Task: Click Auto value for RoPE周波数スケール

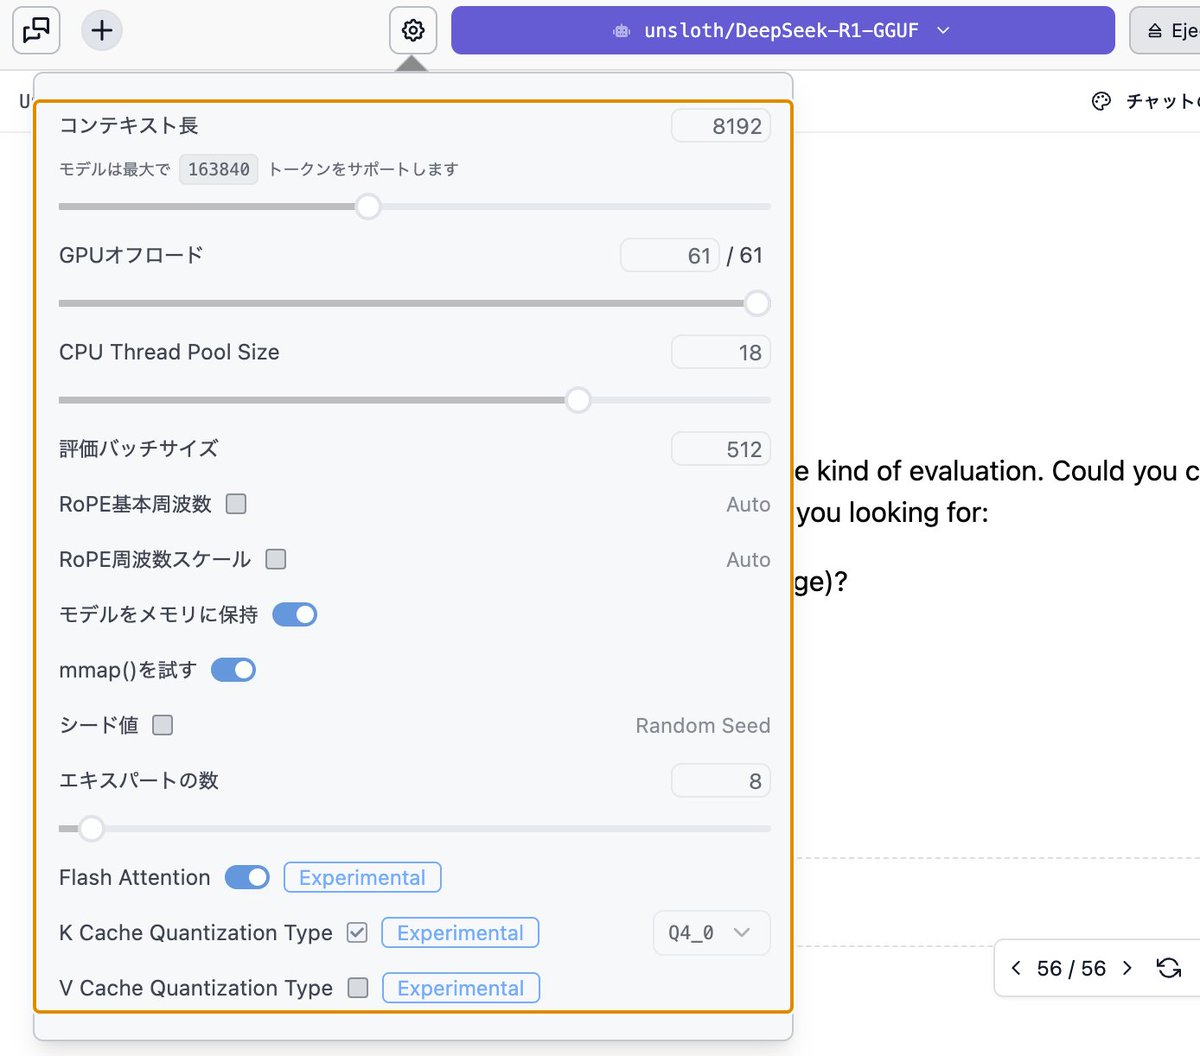Action: [748, 560]
